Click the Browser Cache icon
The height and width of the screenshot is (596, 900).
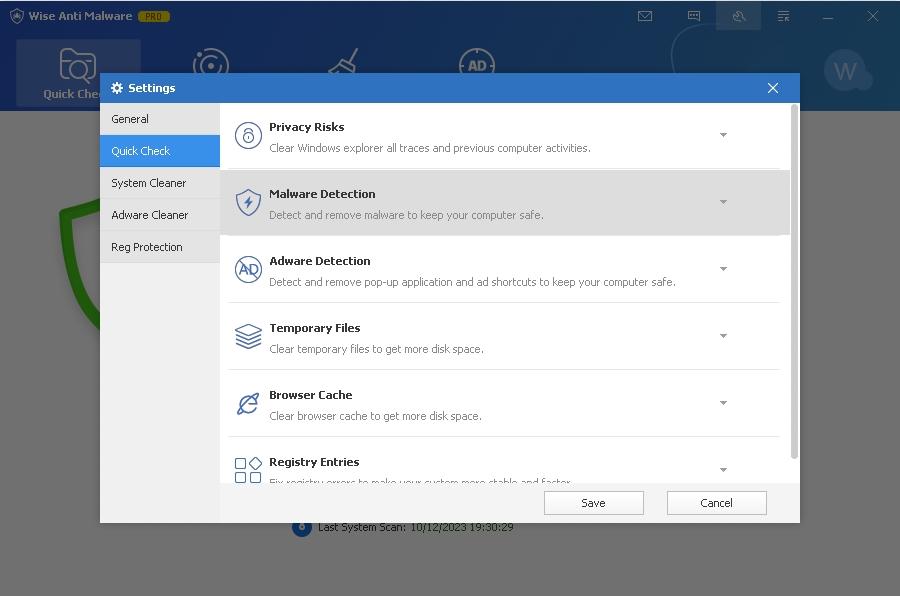(x=248, y=404)
